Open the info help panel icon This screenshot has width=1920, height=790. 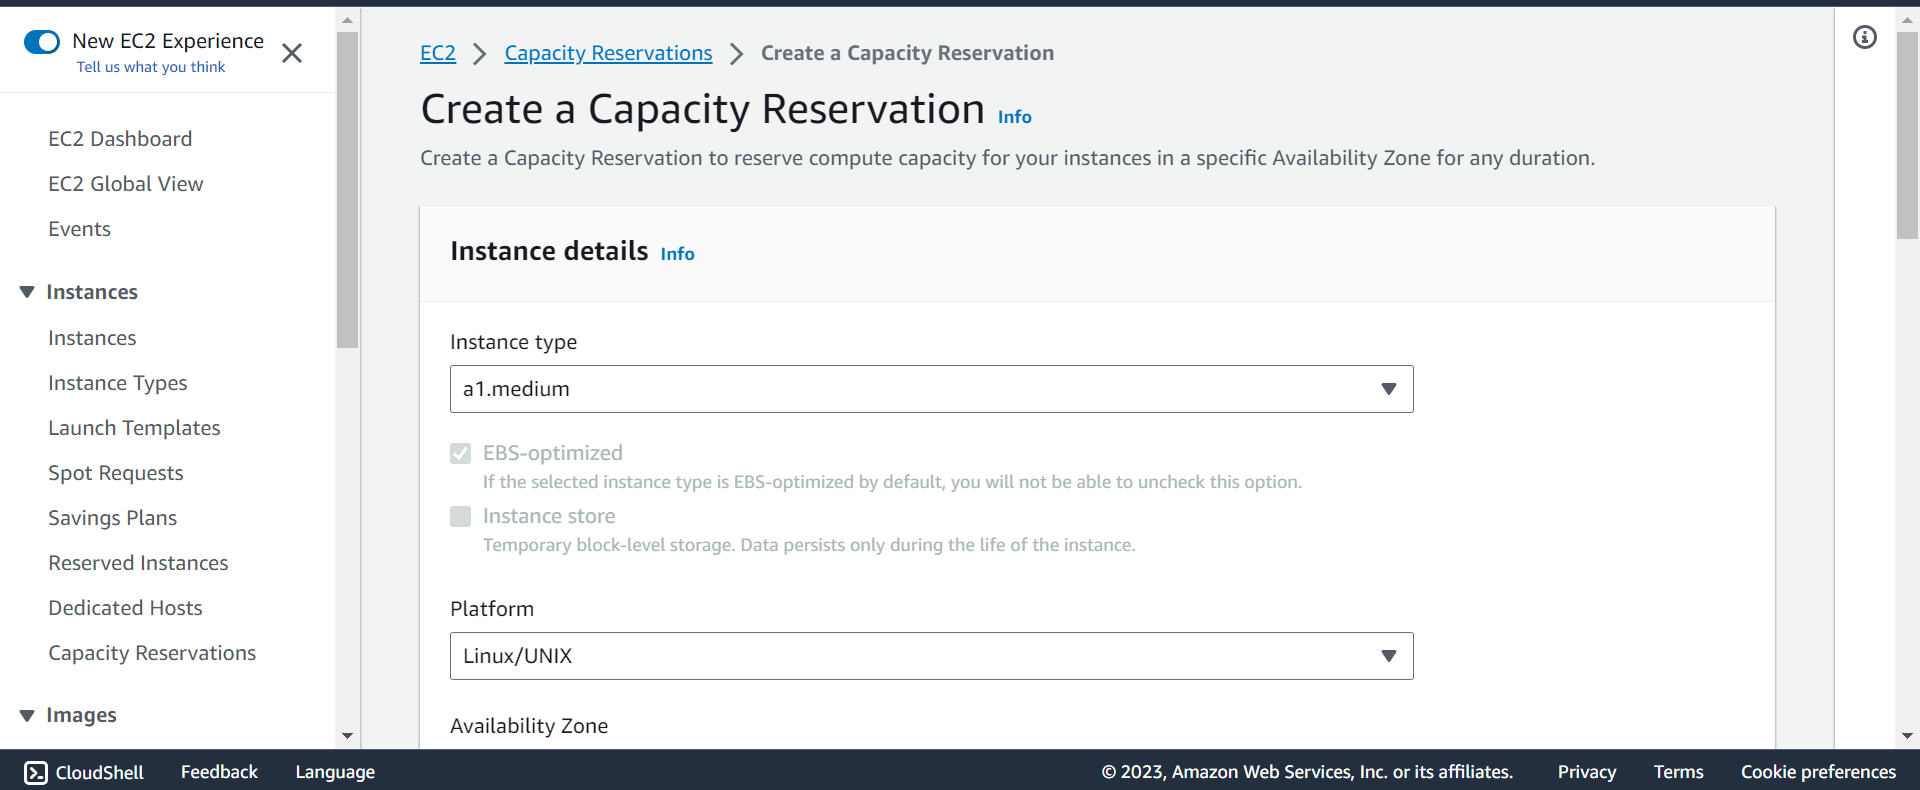coord(1865,38)
